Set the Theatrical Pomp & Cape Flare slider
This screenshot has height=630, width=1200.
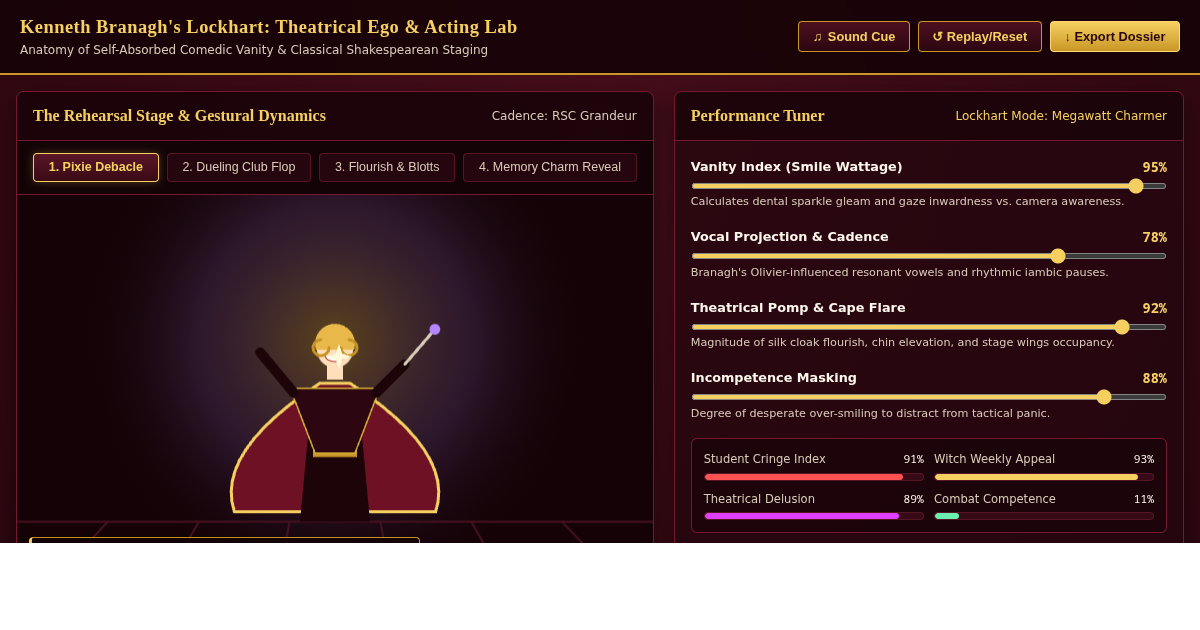coord(929,327)
